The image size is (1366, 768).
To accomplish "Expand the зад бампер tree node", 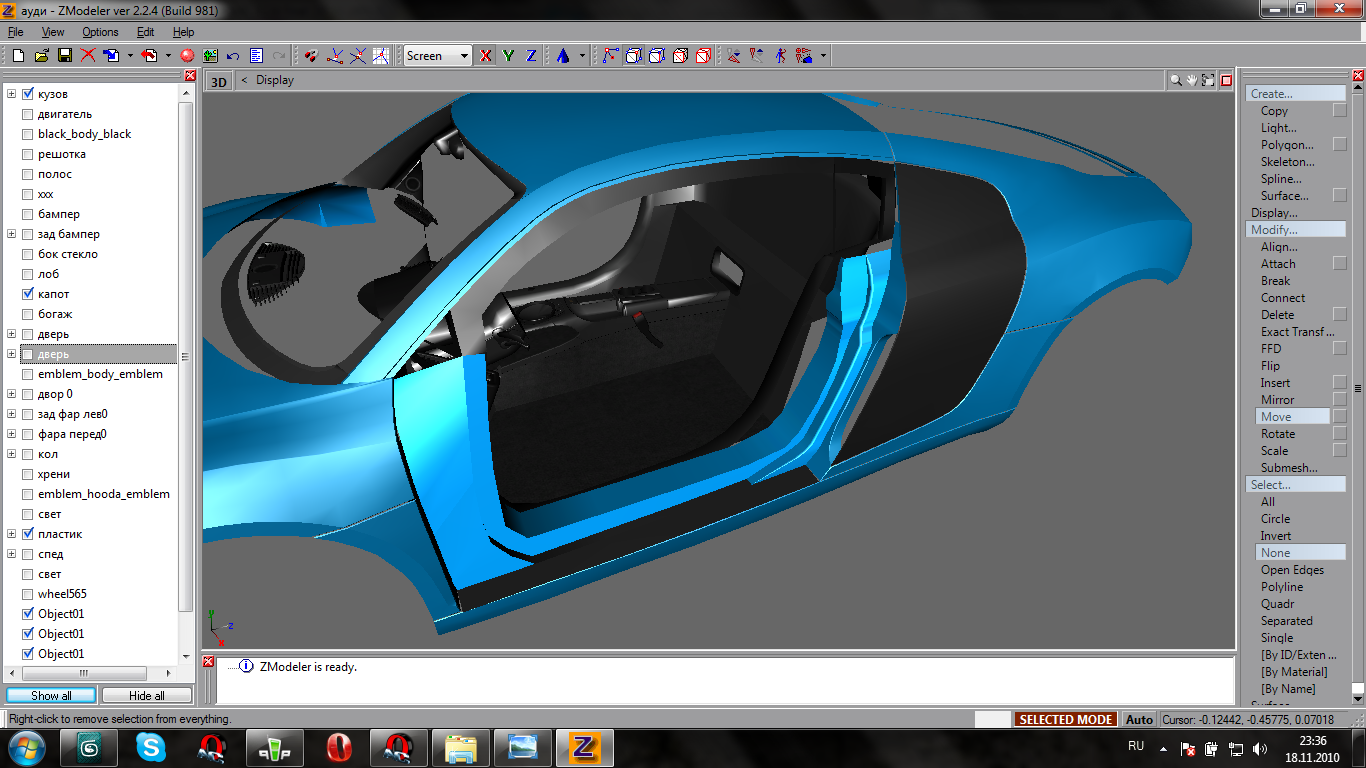I will pyautogui.click(x=12, y=234).
